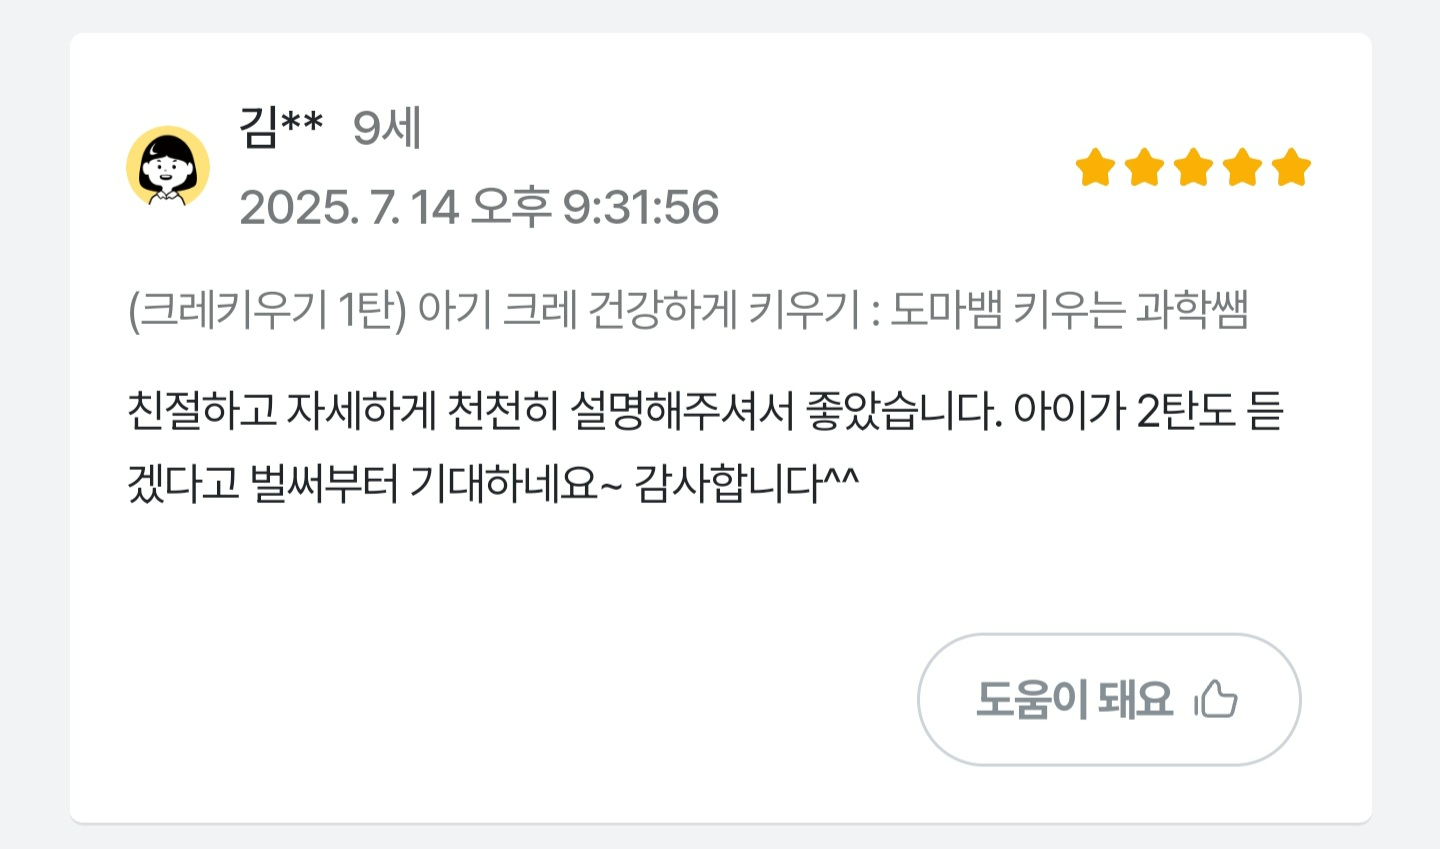Click the second rating star

tap(1144, 168)
